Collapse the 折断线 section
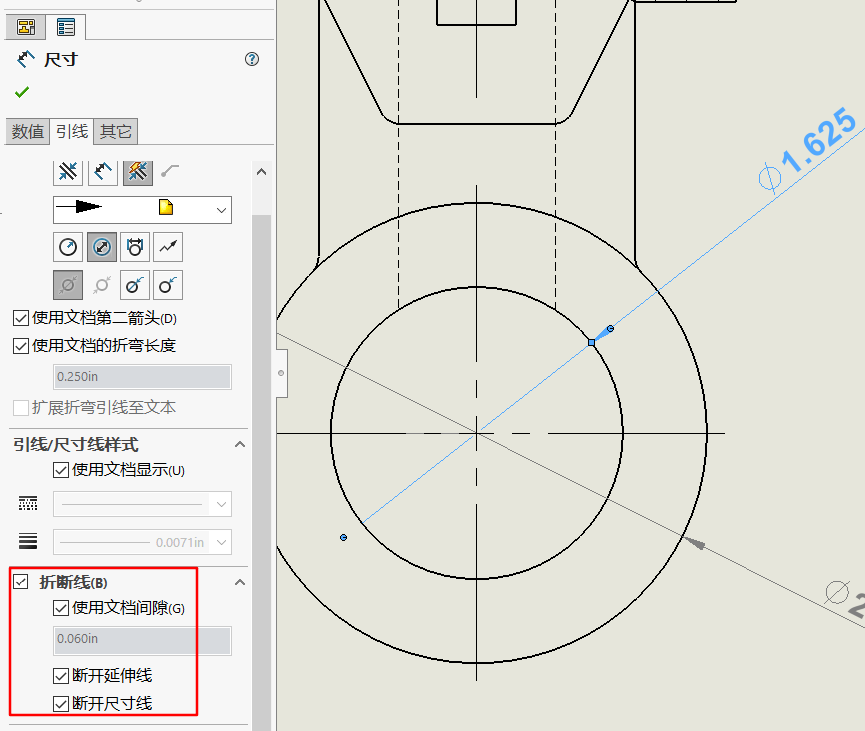 click(238, 581)
